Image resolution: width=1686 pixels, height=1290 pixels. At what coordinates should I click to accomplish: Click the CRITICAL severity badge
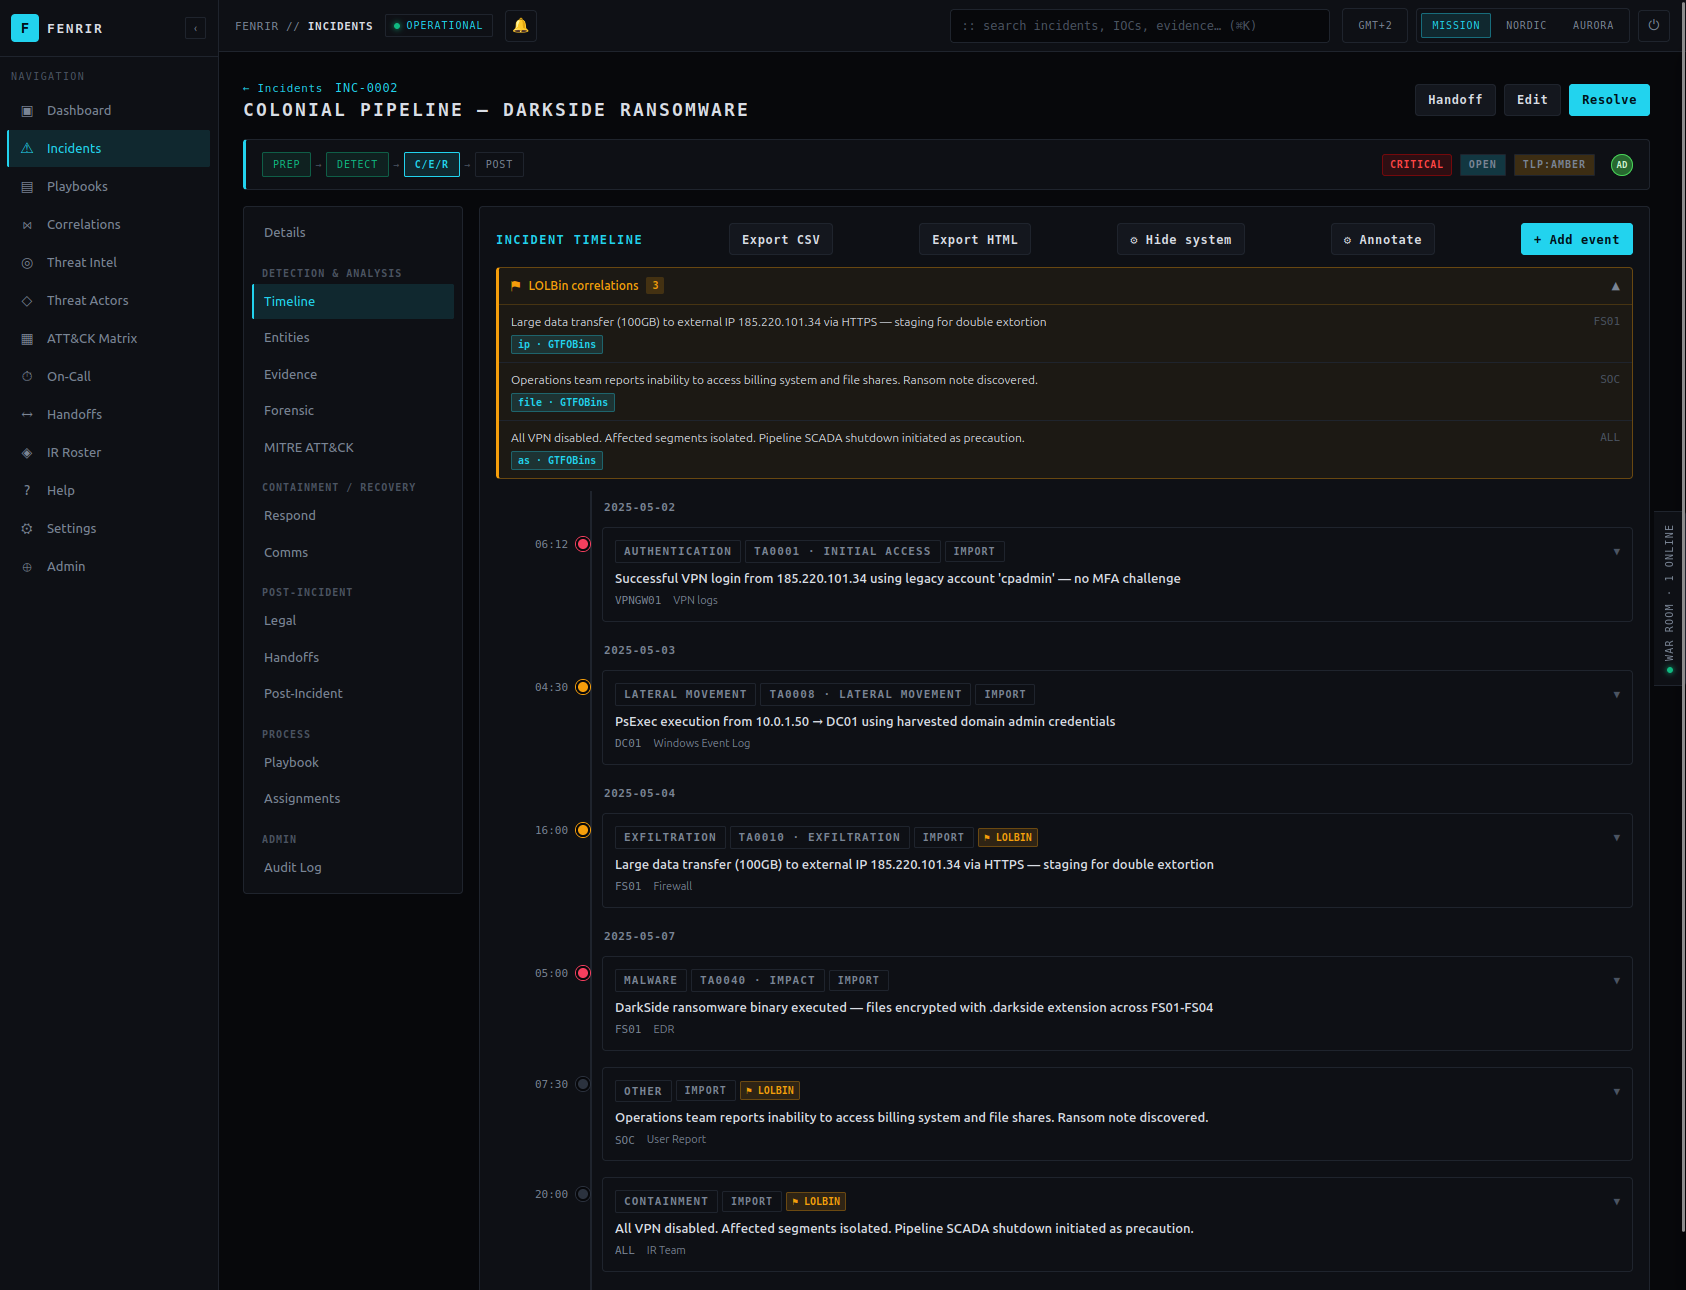1417,165
